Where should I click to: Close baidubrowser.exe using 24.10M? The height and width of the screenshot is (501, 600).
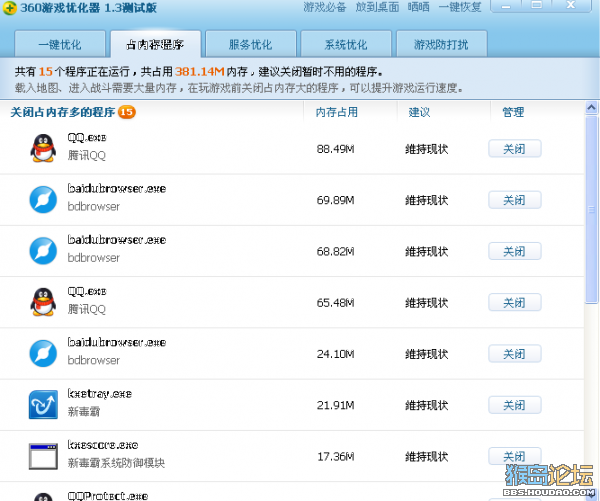[515, 354]
